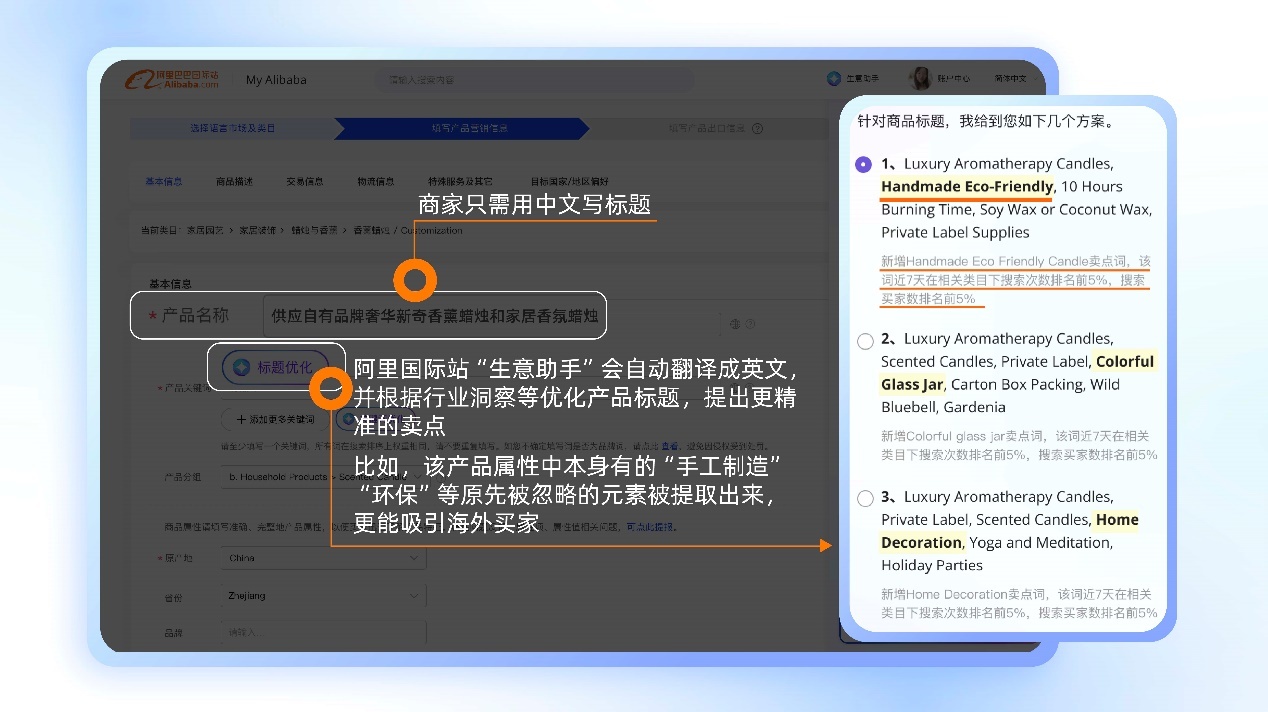Select title option 3 Home Decoration
The height and width of the screenshot is (712, 1268).
click(x=866, y=499)
